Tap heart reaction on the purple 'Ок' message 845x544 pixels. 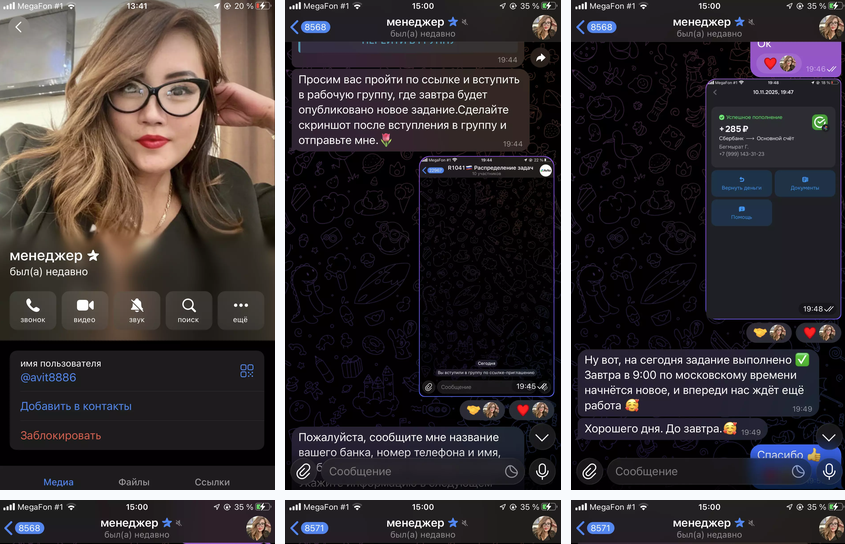778,64
